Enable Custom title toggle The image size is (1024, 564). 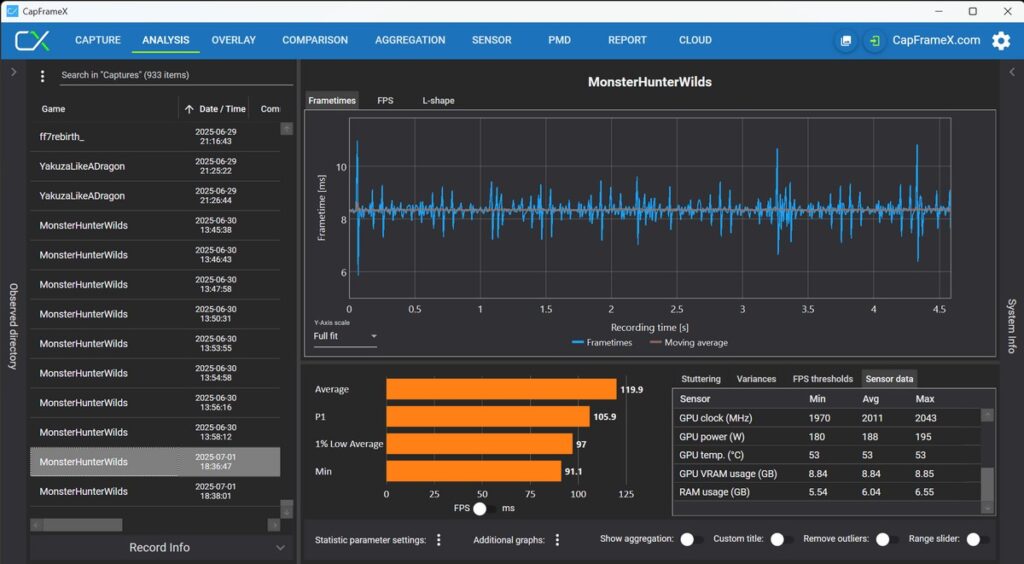(781, 539)
